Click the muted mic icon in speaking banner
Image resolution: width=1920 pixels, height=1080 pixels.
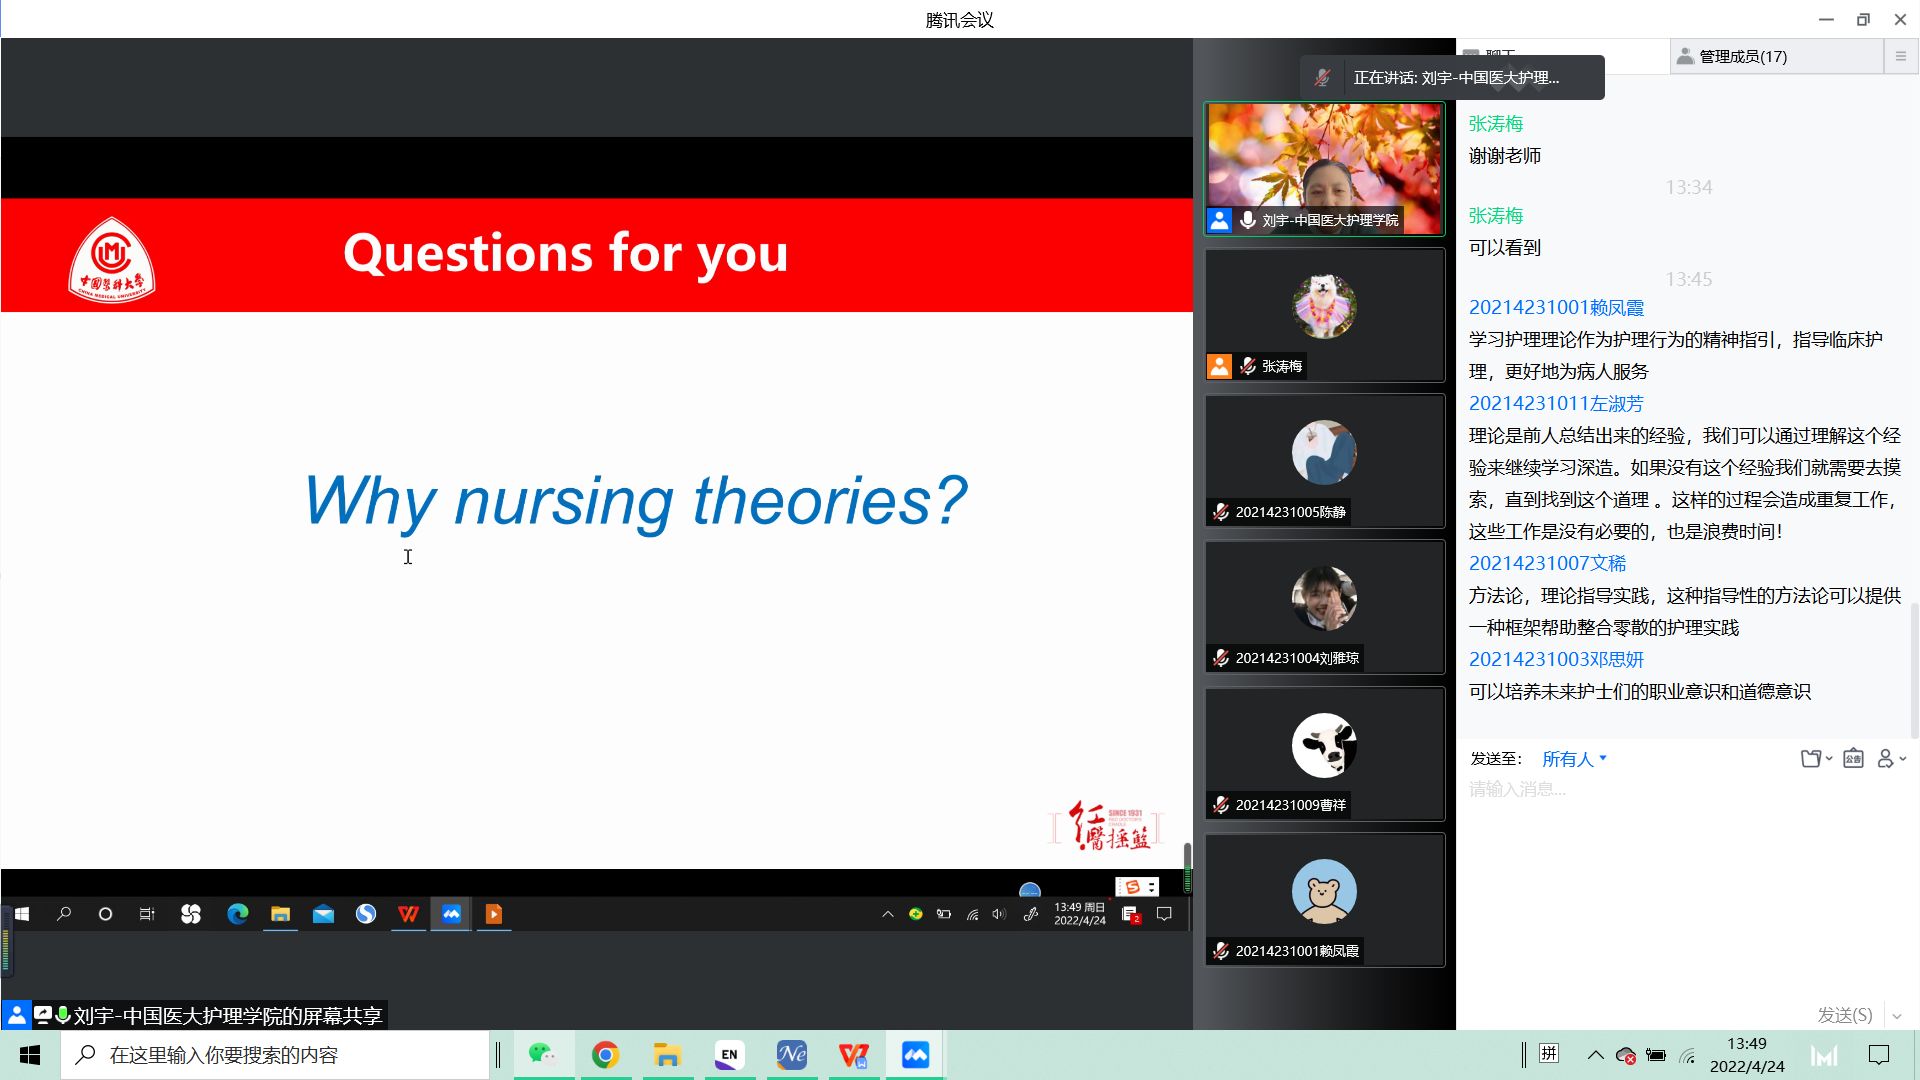click(x=1322, y=78)
